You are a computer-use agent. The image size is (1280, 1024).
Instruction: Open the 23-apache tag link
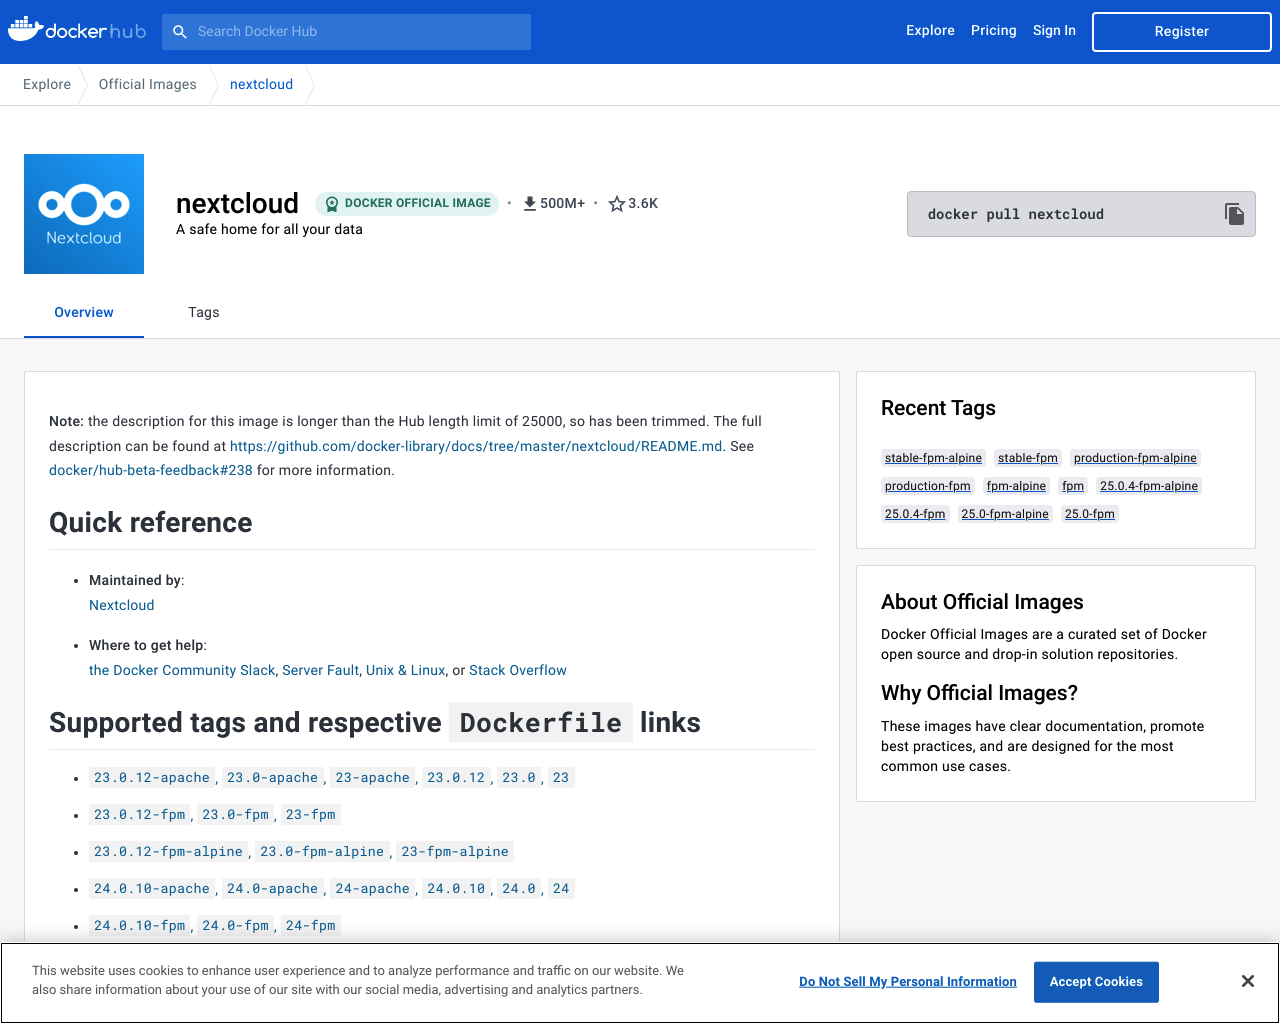(x=373, y=778)
